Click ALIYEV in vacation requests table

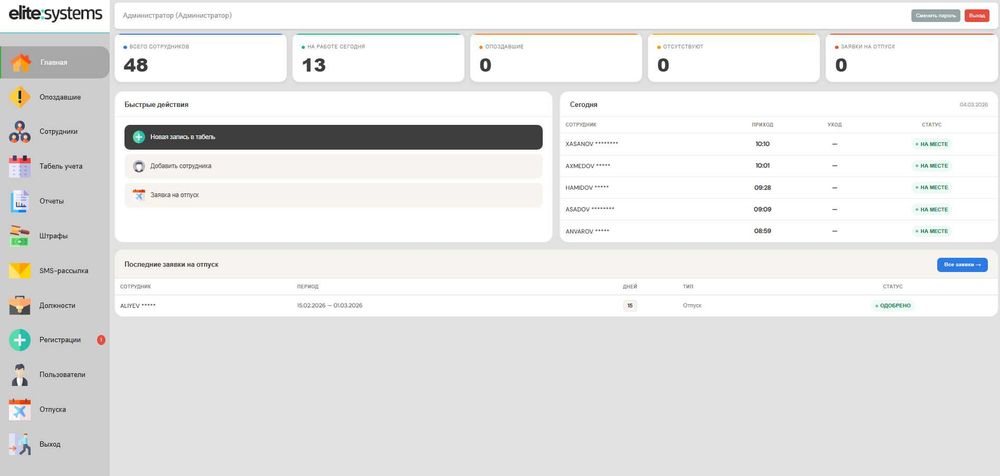click(138, 306)
